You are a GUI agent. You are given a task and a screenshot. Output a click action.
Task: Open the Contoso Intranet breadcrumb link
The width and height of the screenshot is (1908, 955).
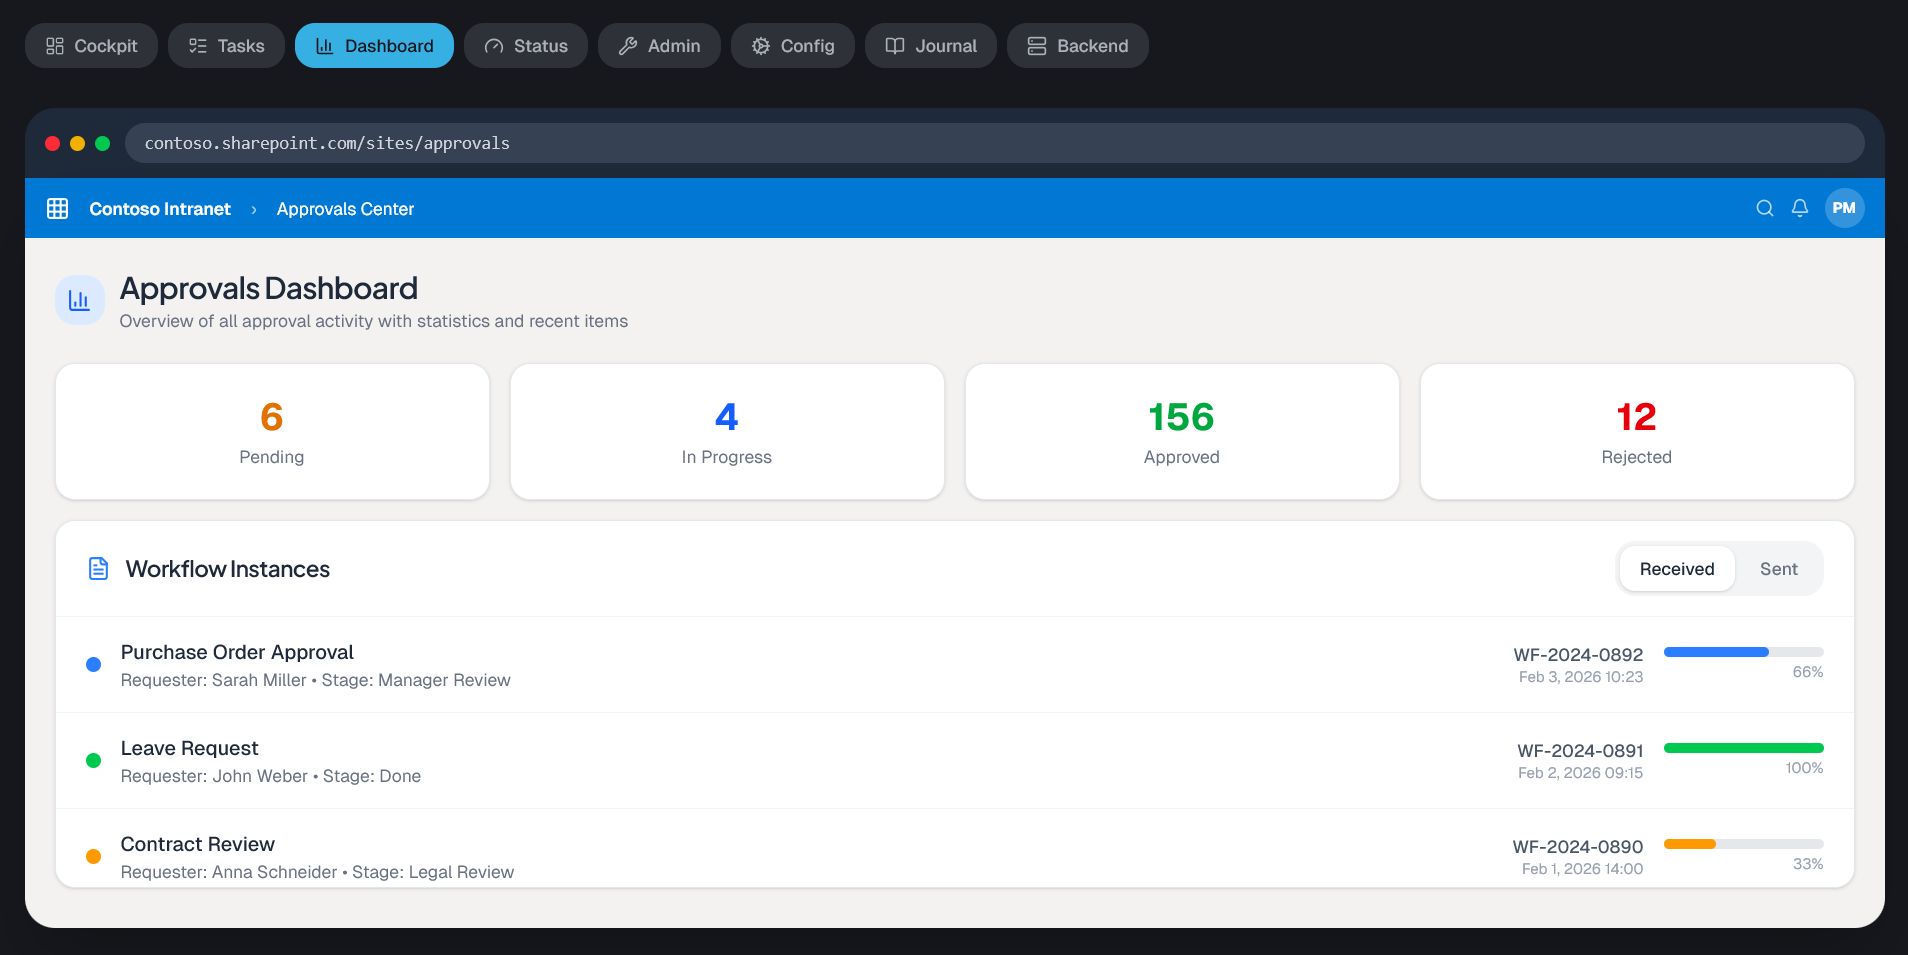click(x=159, y=208)
